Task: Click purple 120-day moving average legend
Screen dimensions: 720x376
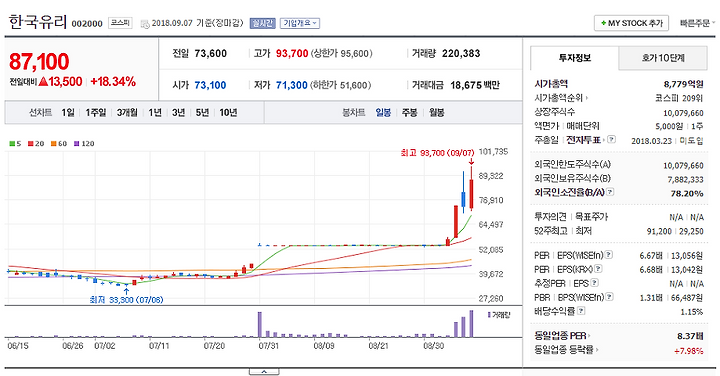Action: coord(84,144)
